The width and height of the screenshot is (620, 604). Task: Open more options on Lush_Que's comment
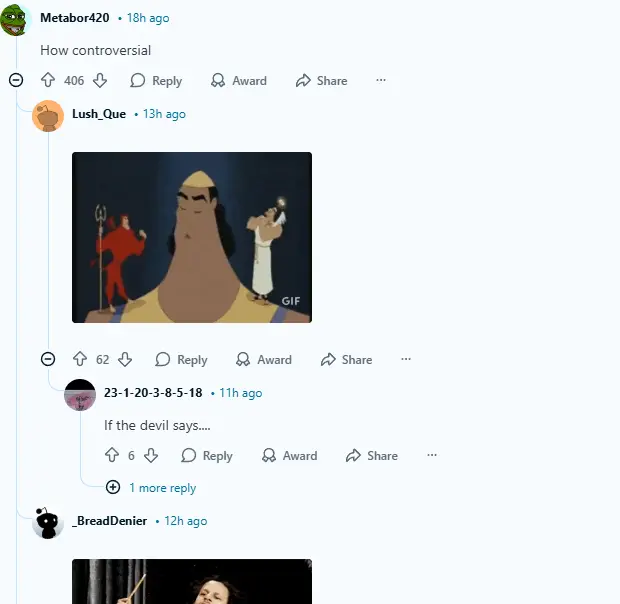point(406,359)
